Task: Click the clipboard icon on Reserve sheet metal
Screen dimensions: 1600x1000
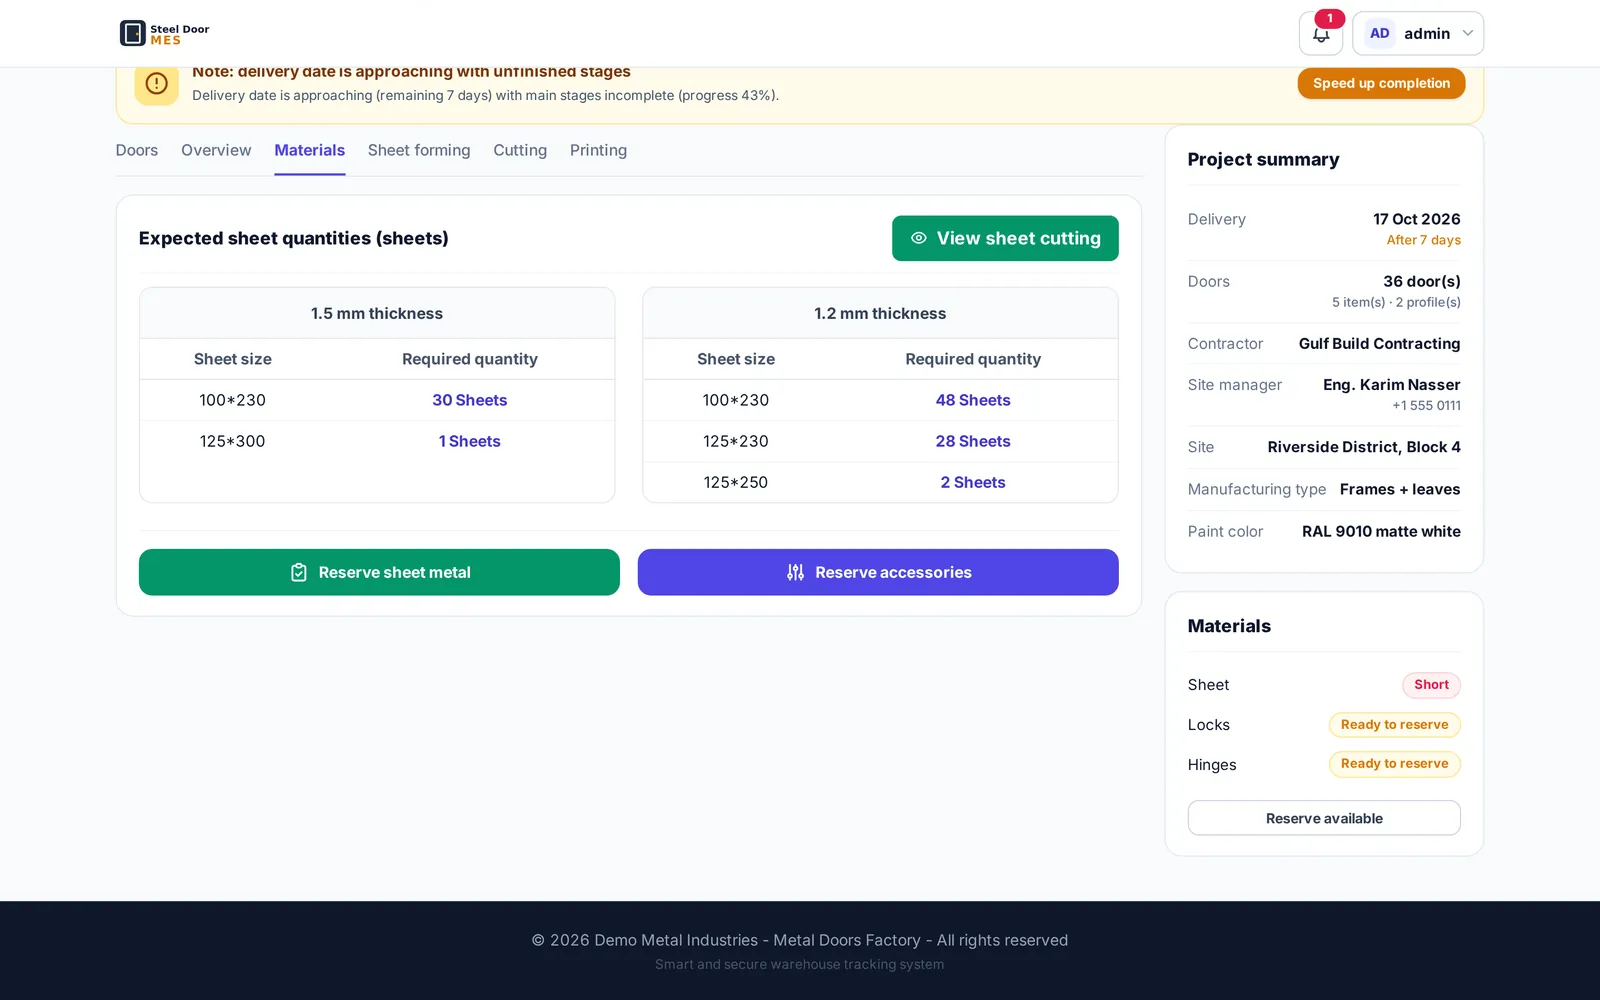Action: [299, 572]
